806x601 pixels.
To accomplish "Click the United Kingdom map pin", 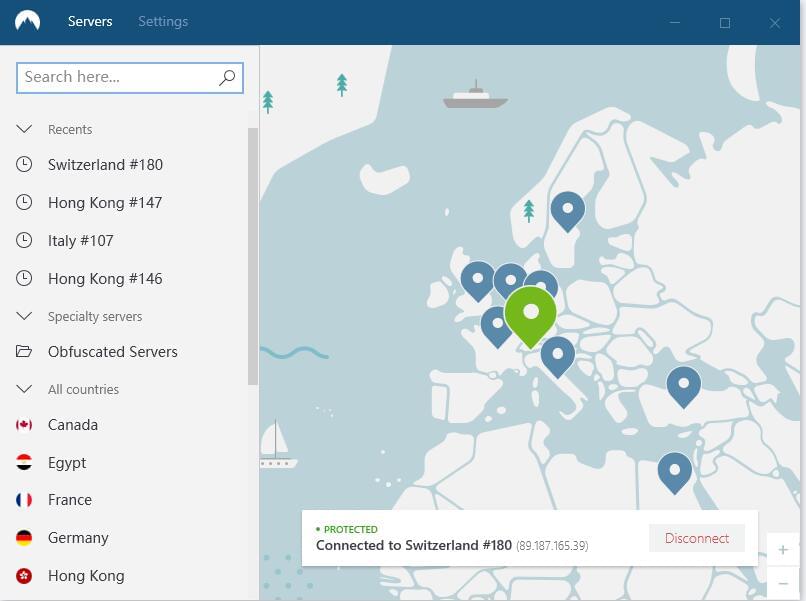I will pos(478,281).
